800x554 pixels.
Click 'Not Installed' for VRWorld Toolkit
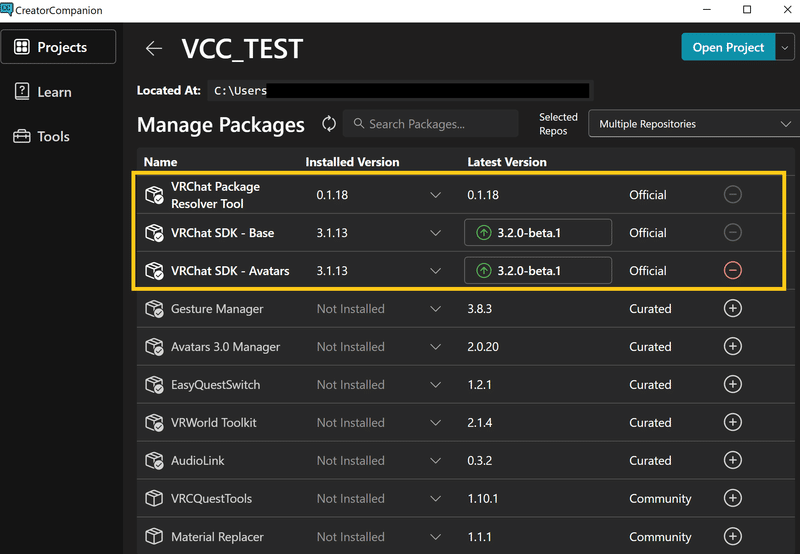[x=351, y=422]
